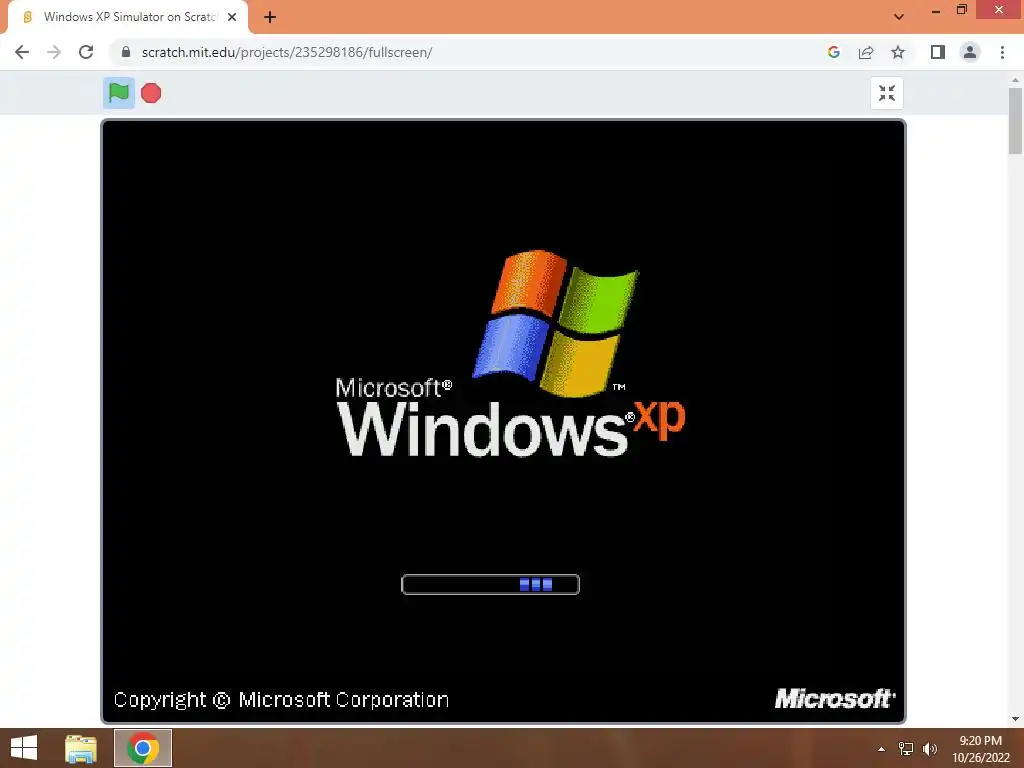Screen dimensions: 1024x768
Task: Open Google search icon in address bar
Action: (x=833, y=52)
